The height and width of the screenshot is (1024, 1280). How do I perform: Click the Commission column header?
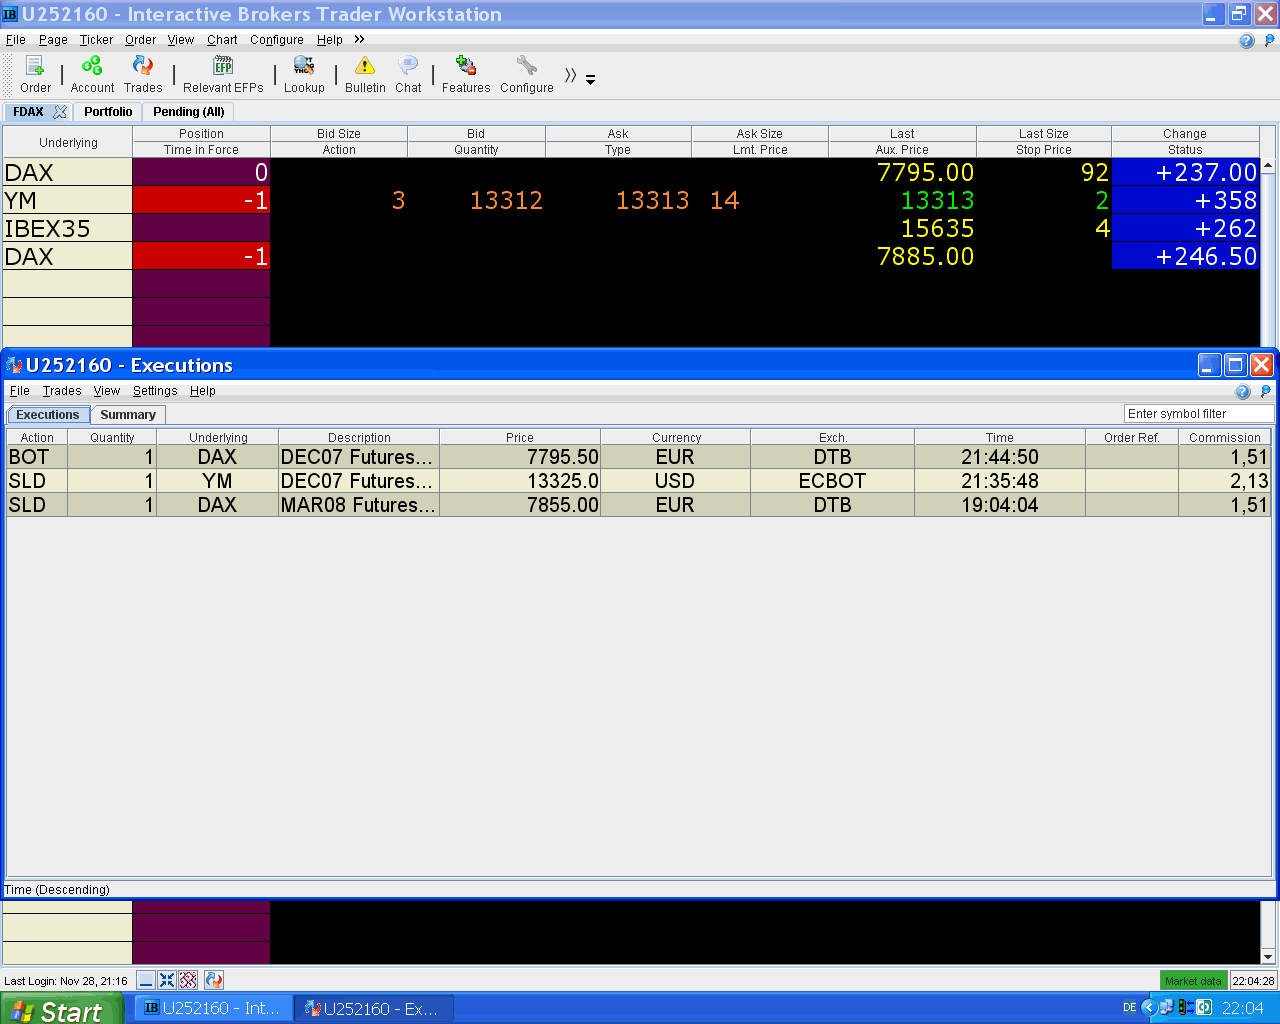point(1225,437)
